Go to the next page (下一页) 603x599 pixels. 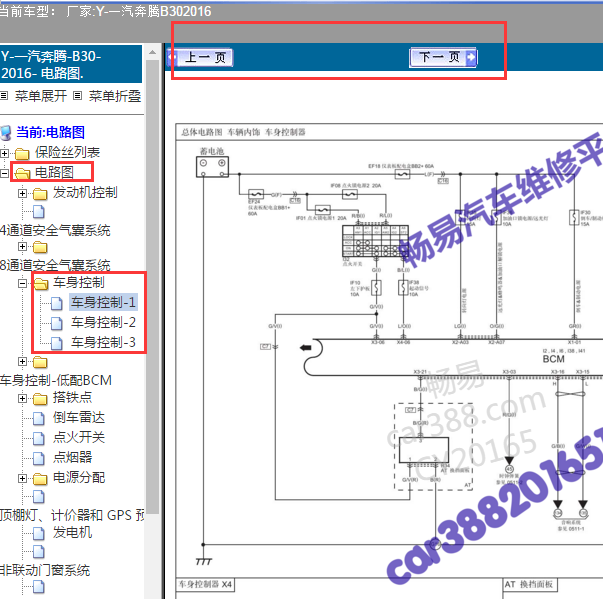coord(443,58)
